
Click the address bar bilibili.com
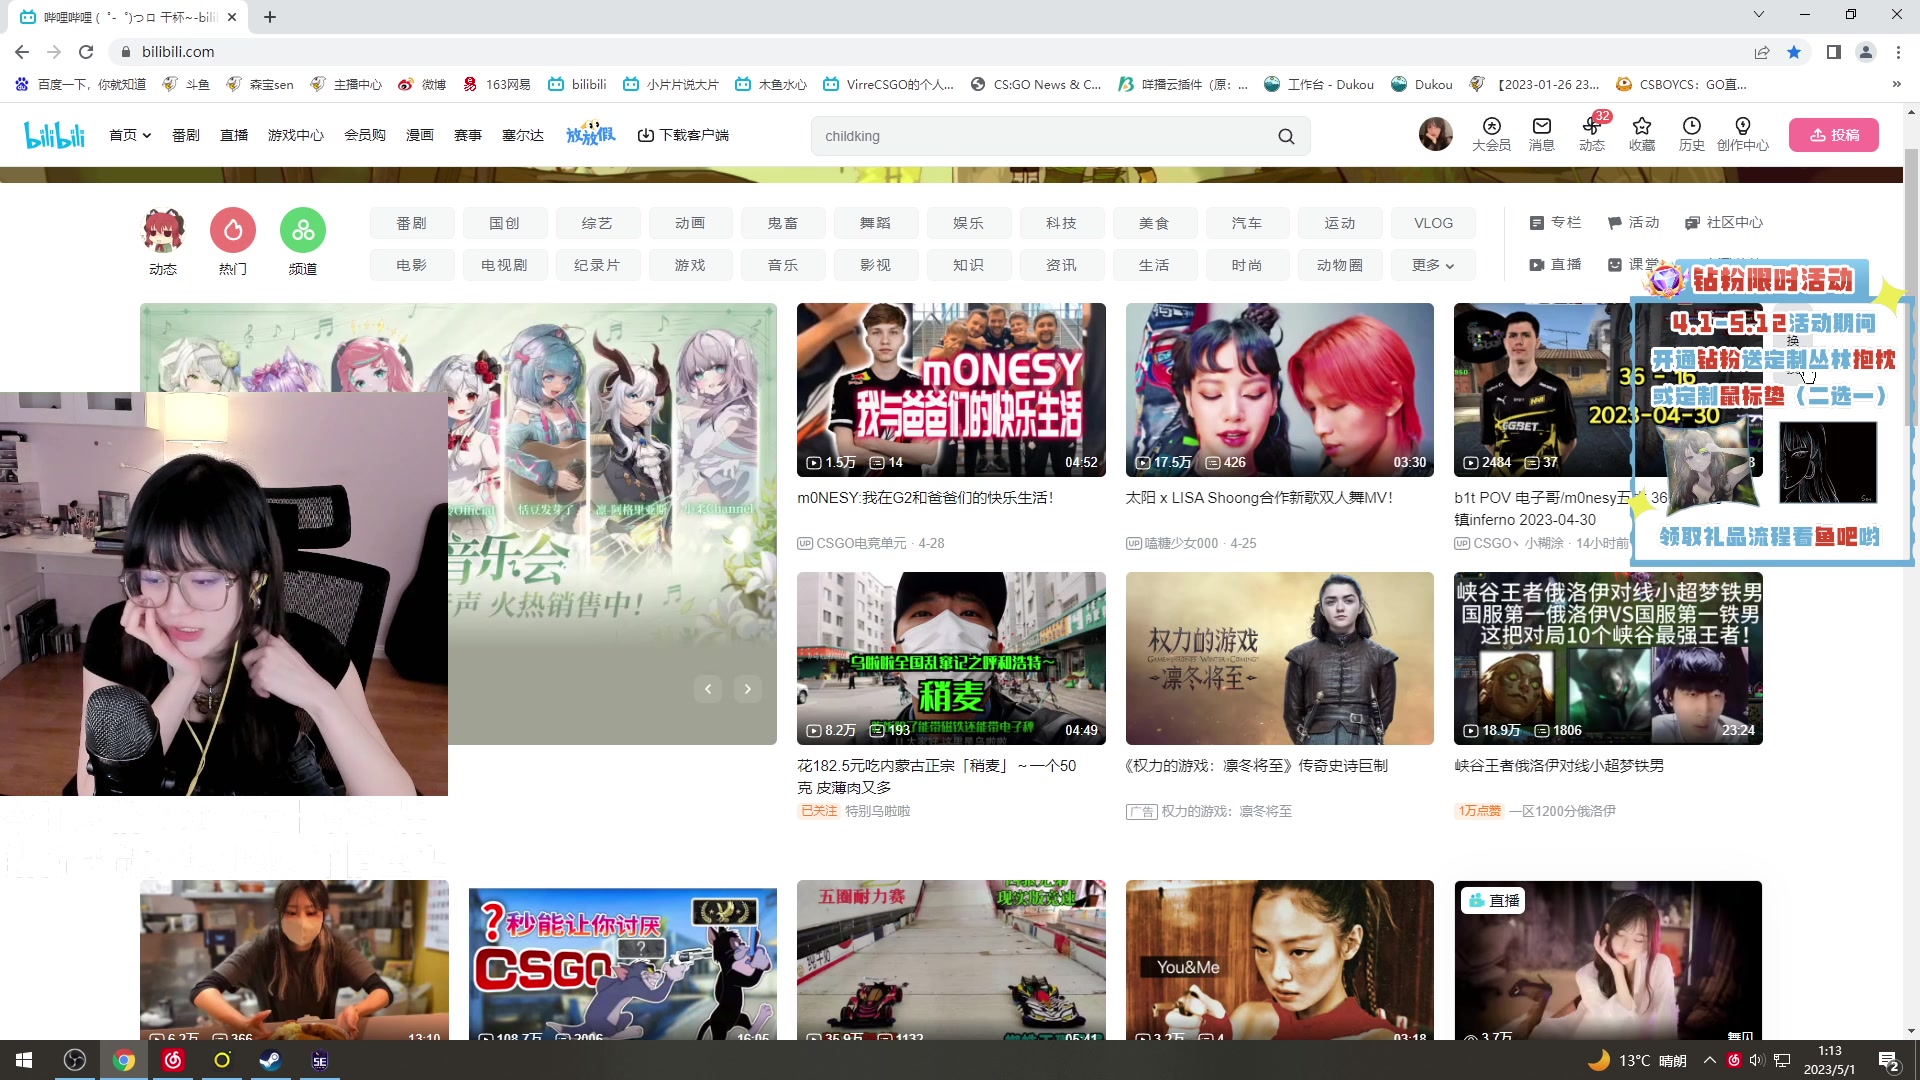930,52
